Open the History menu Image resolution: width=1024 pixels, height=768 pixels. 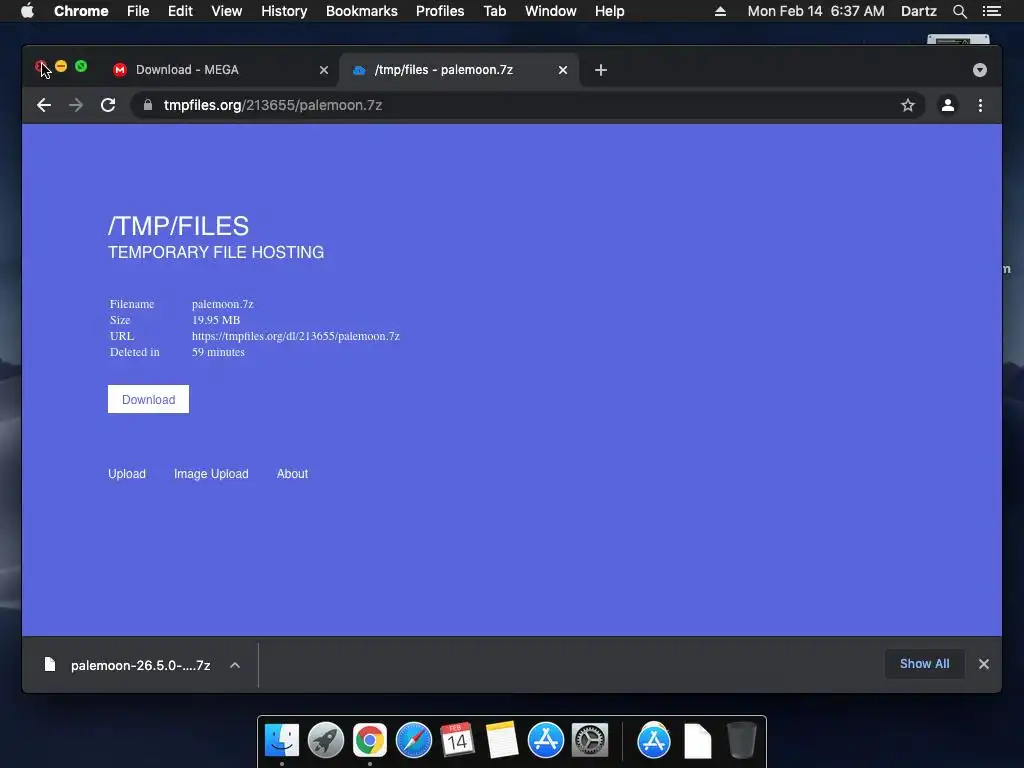point(284,11)
